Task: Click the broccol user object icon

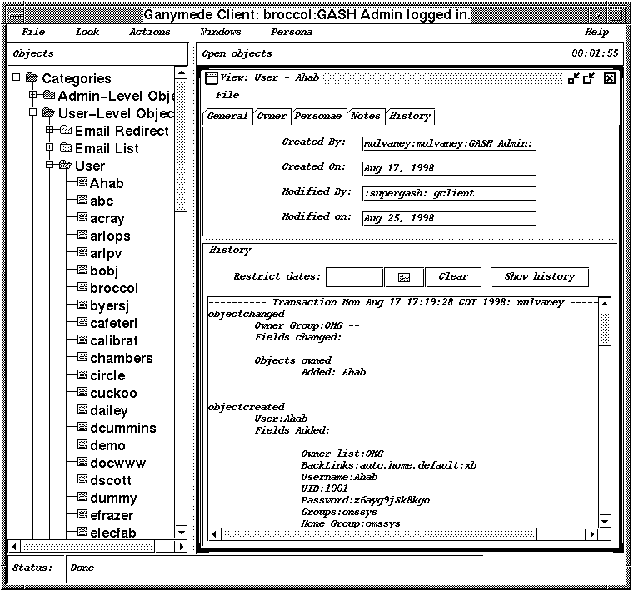Action: pos(81,288)
